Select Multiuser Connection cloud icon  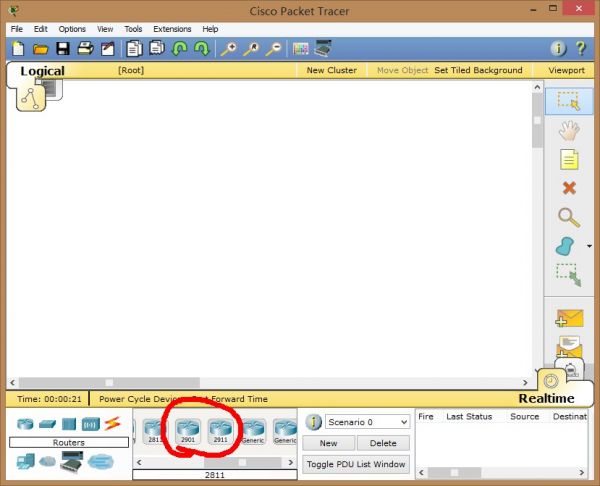click(x=101, y=462)
